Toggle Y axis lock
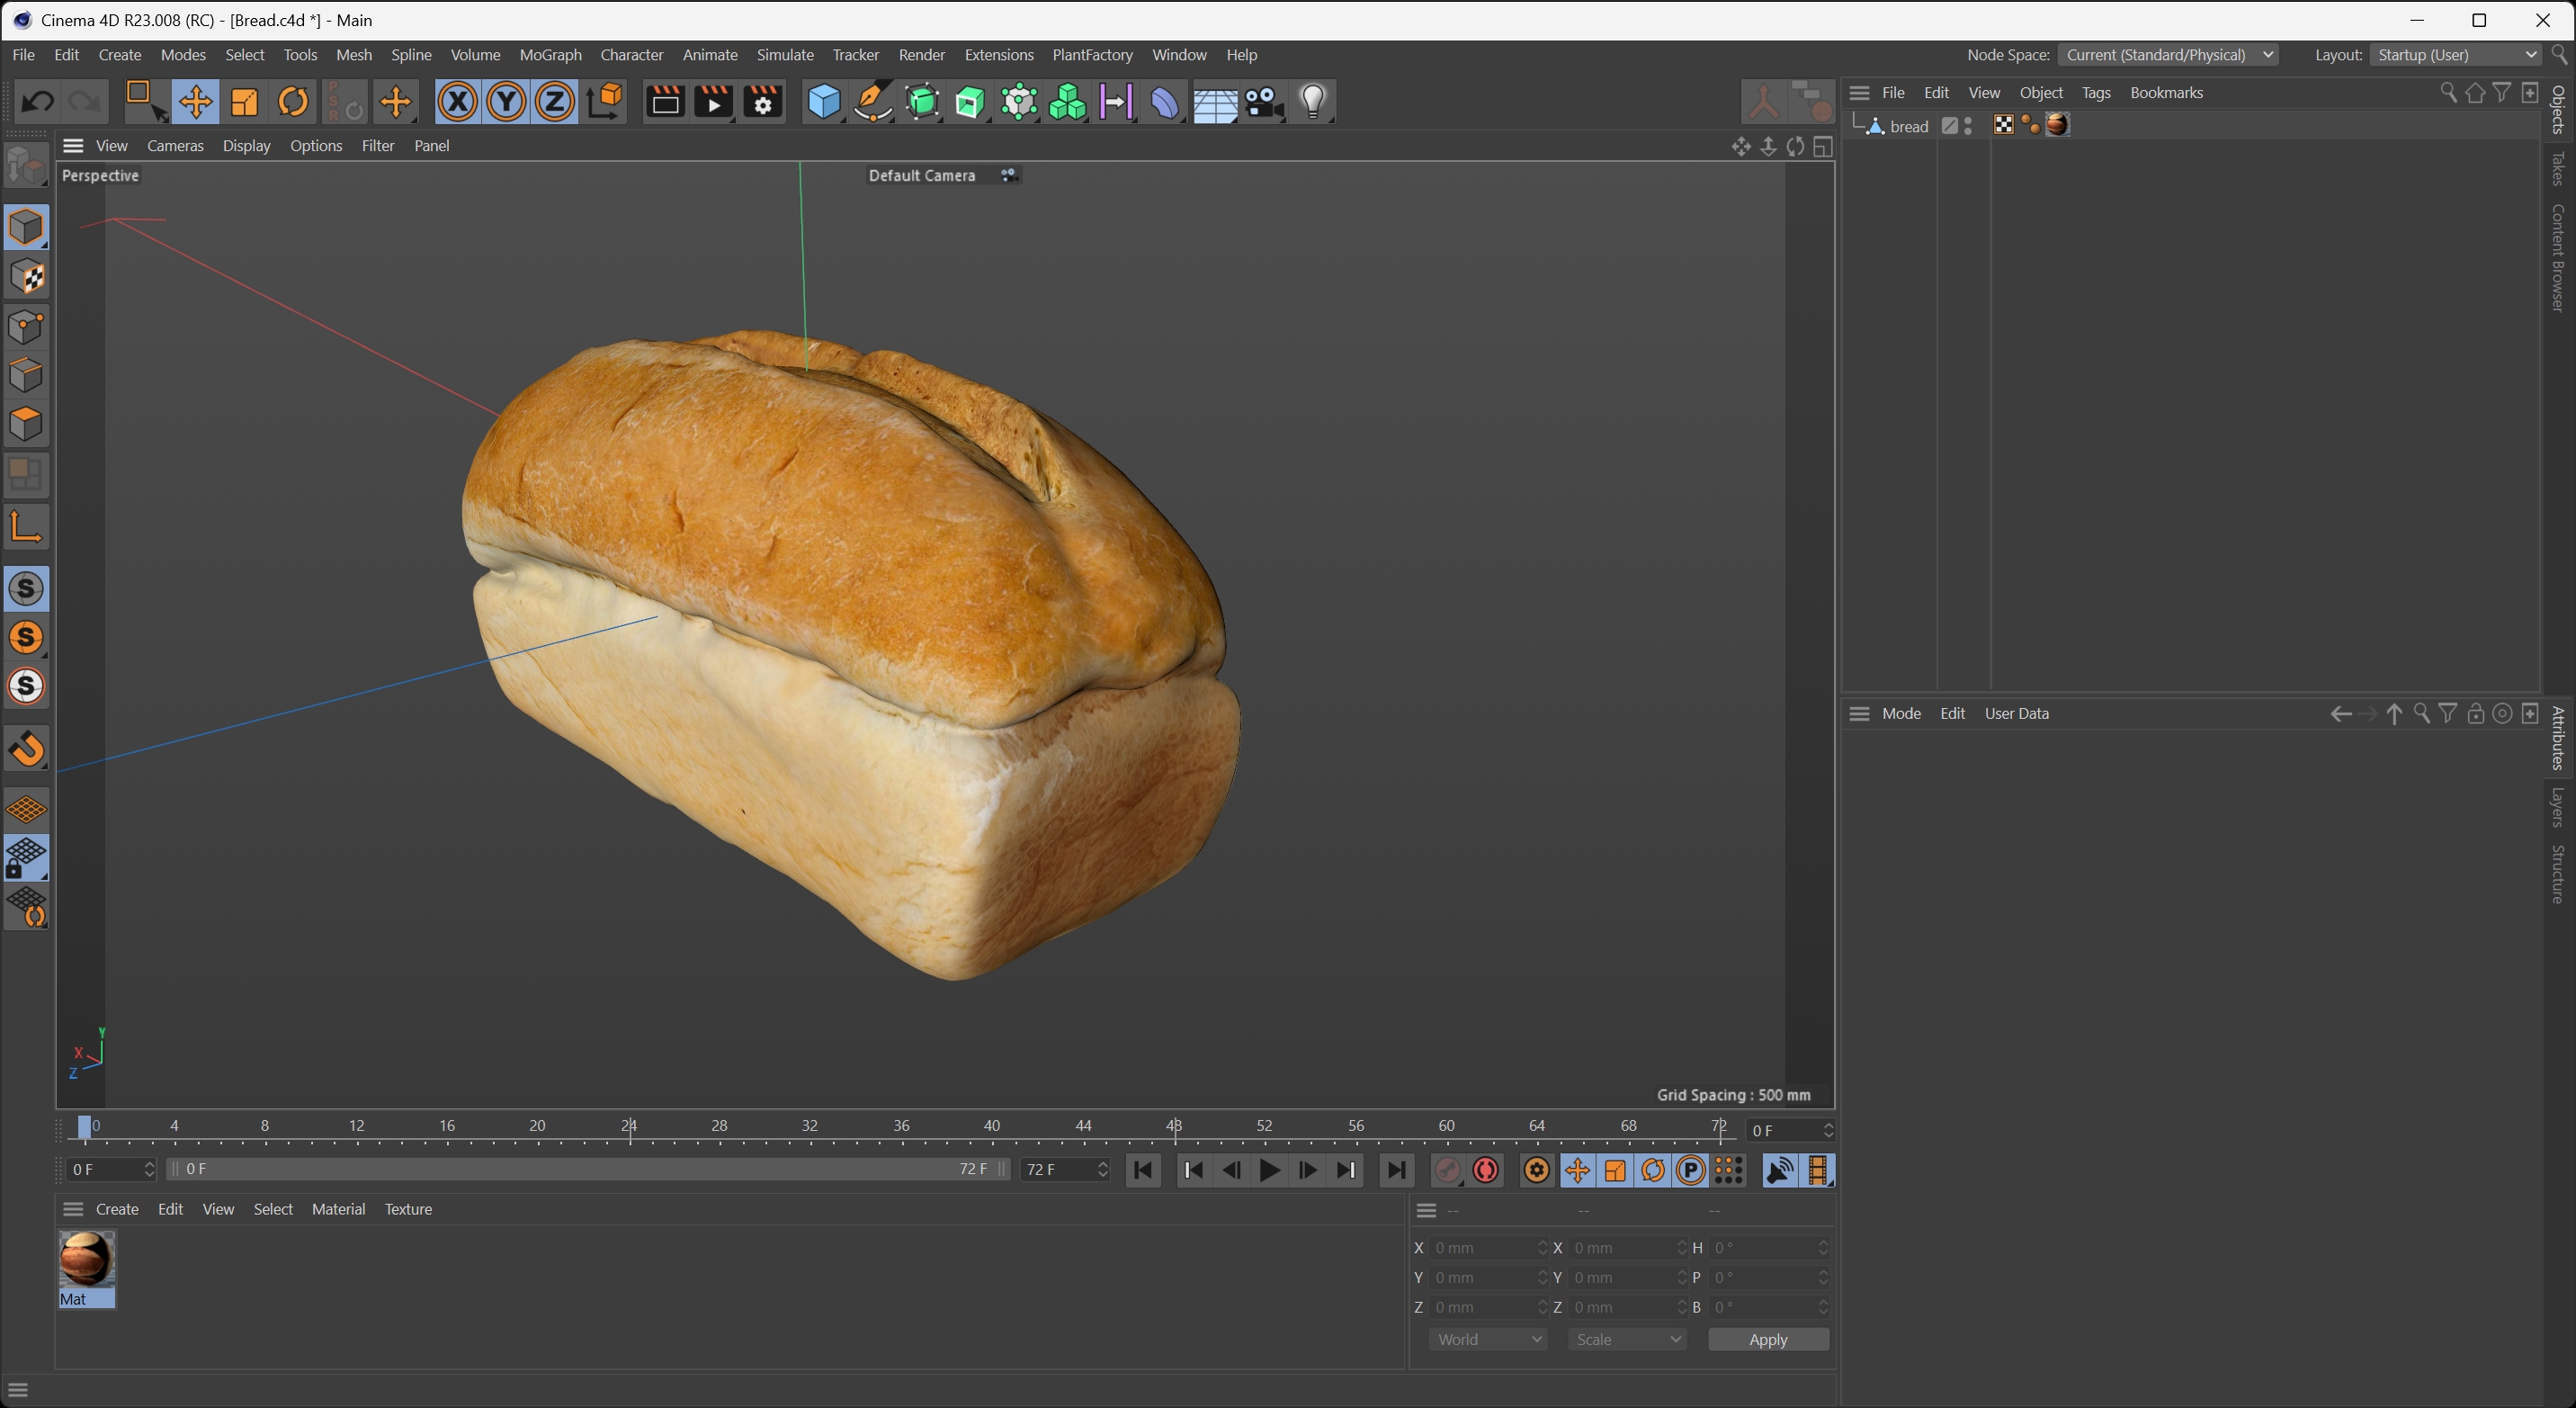This screenshot has width=2576, height=1408. 506,102
